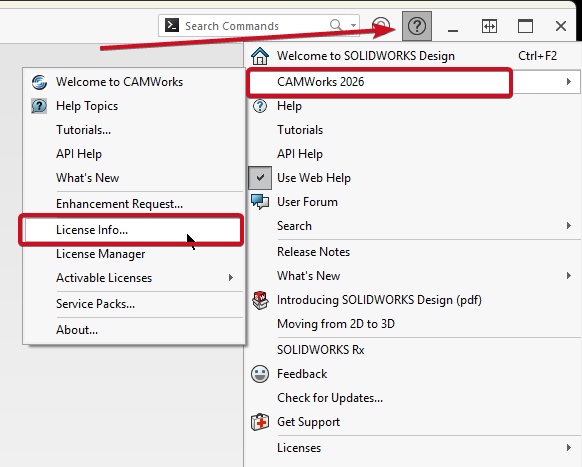Expand the Search submenu arrow

(x=569, y=226)
